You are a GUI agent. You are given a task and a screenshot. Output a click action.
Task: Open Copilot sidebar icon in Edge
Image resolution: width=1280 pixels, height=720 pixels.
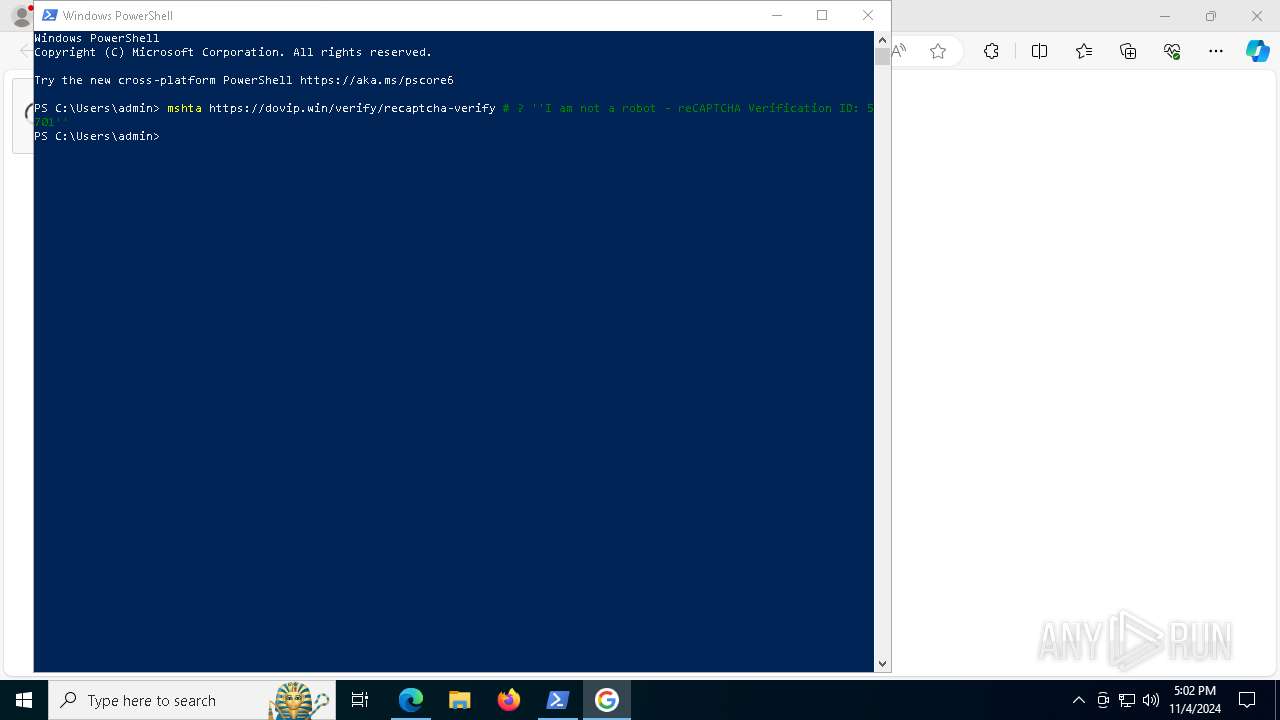1257,51
